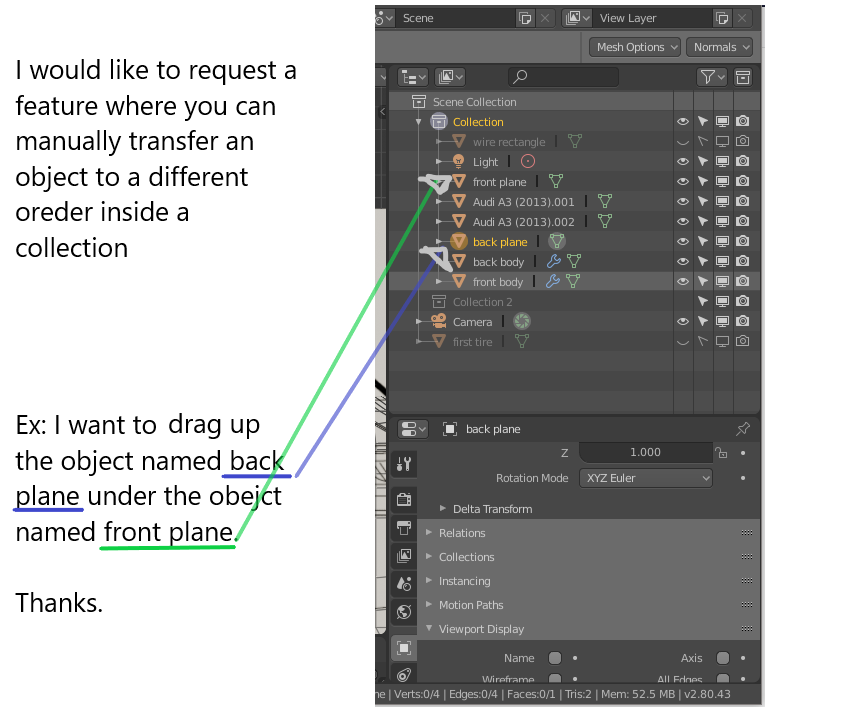Open the Object properties tab
862x707 pixels.
(x=404, y=648)
